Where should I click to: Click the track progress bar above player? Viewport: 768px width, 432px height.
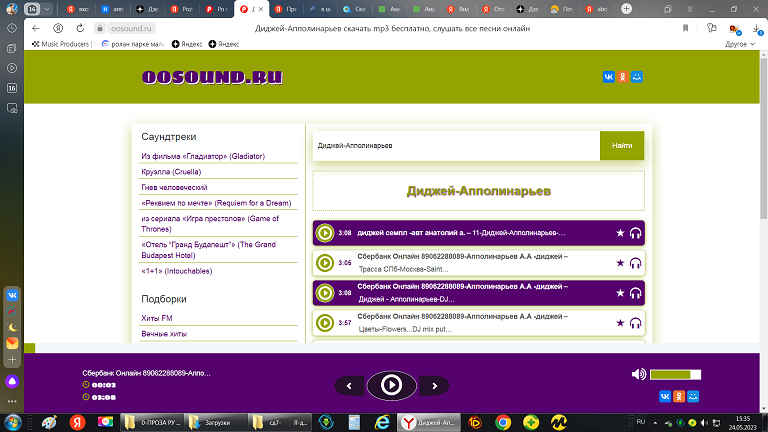click(392, 348)
